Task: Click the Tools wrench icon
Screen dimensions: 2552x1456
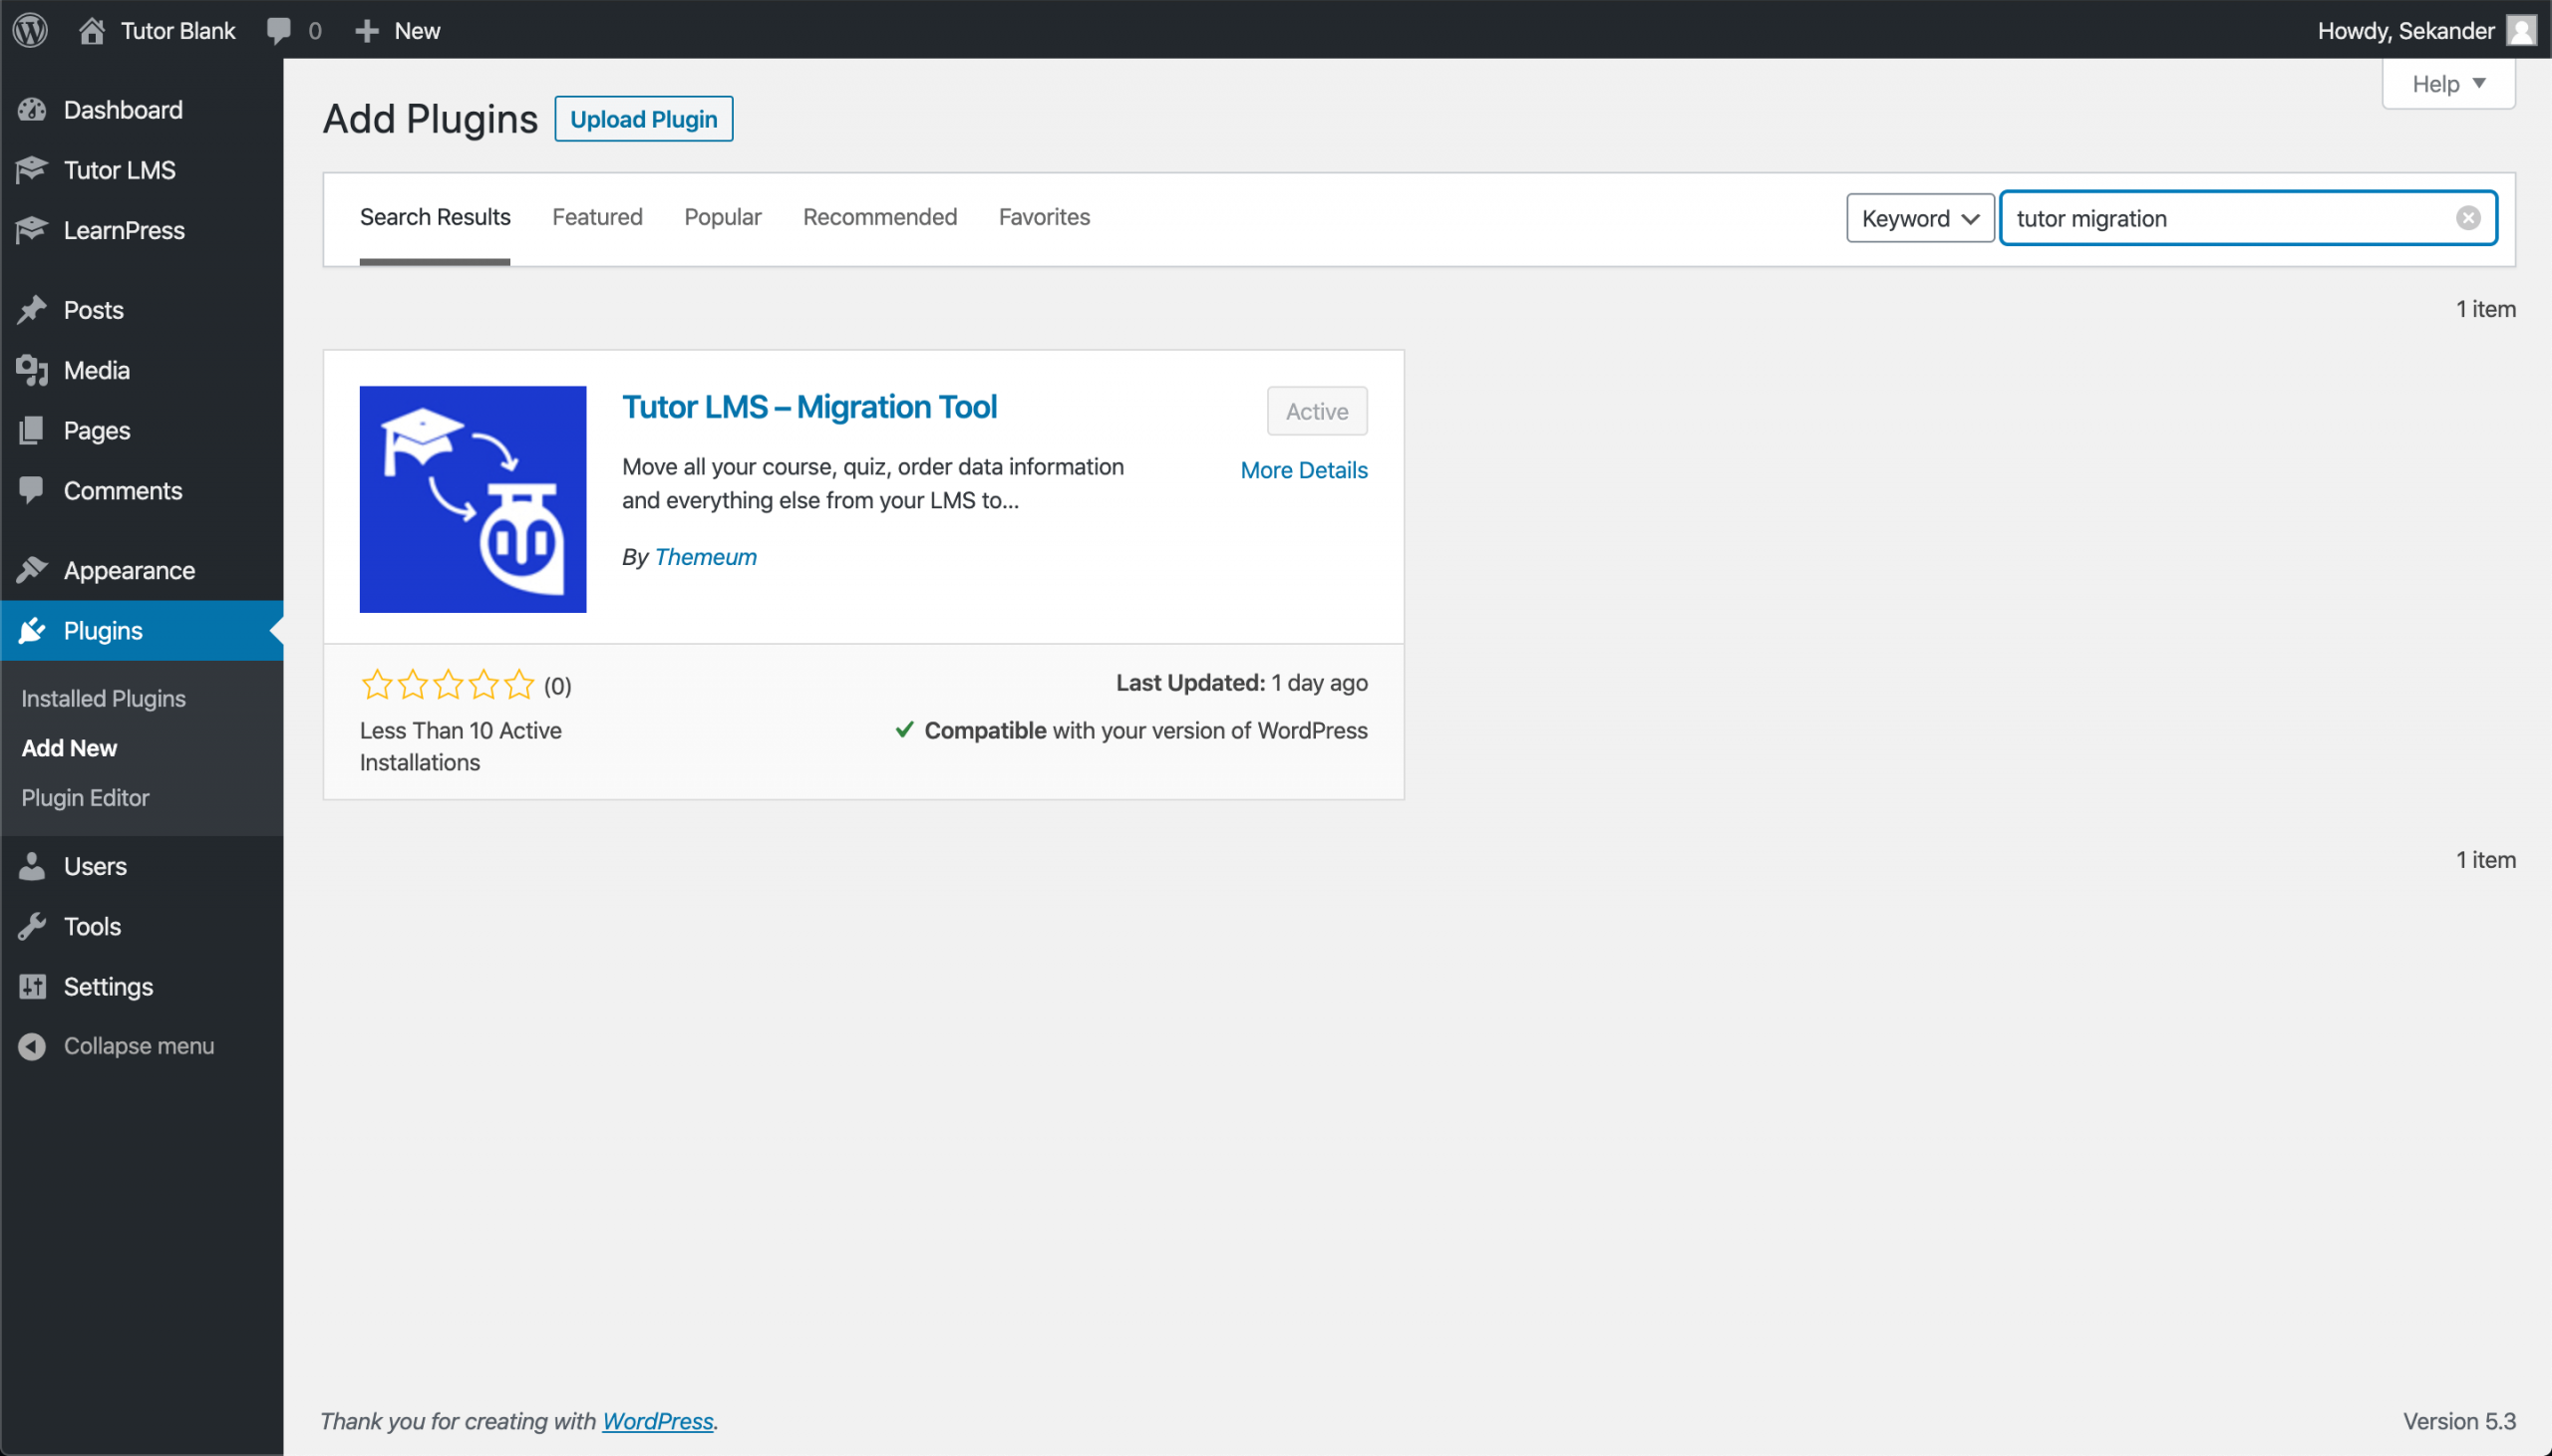Action: [32, 926]
